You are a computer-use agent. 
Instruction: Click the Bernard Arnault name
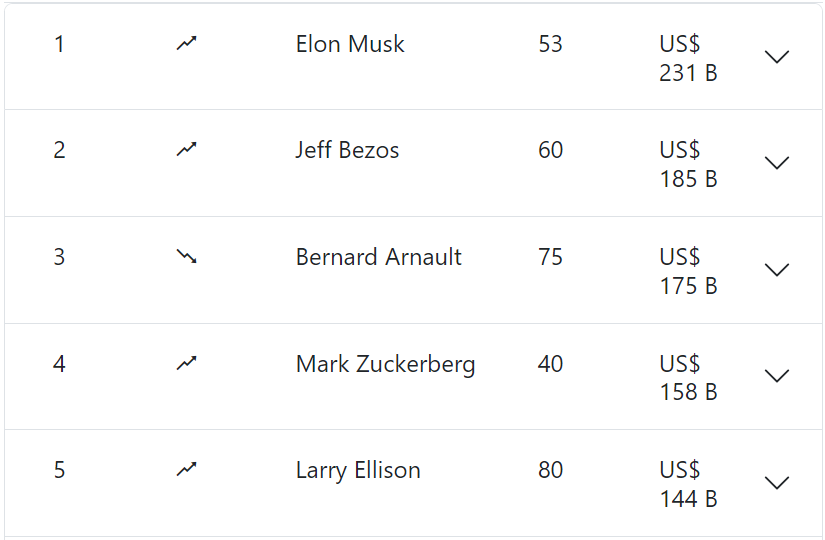378,257
